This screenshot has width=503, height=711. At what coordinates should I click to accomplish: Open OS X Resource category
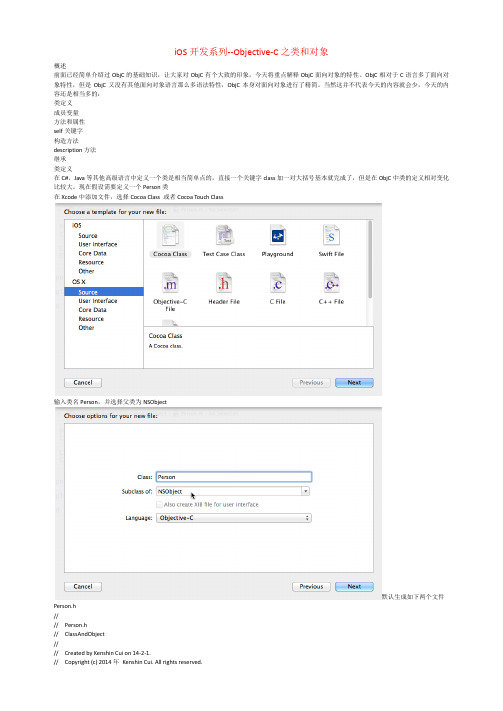(91, 319)
